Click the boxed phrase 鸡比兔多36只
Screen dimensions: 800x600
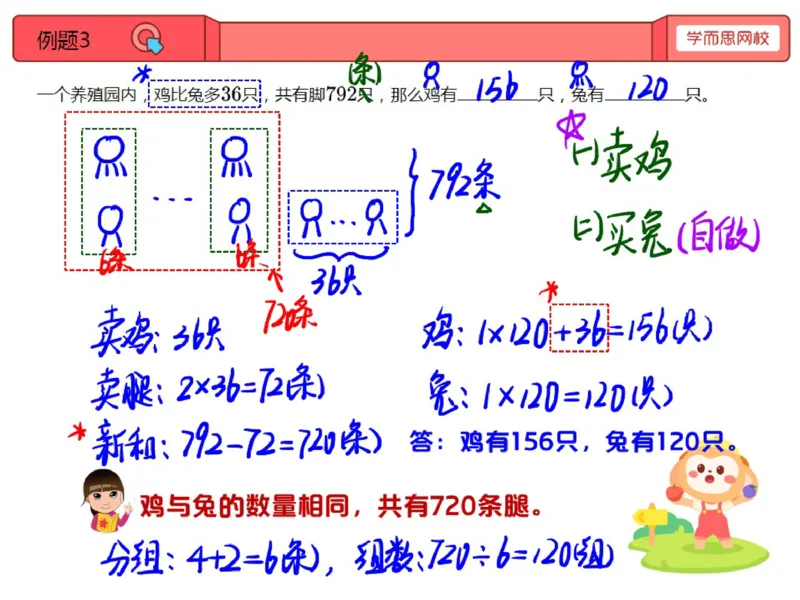click(x=205, y=94)
